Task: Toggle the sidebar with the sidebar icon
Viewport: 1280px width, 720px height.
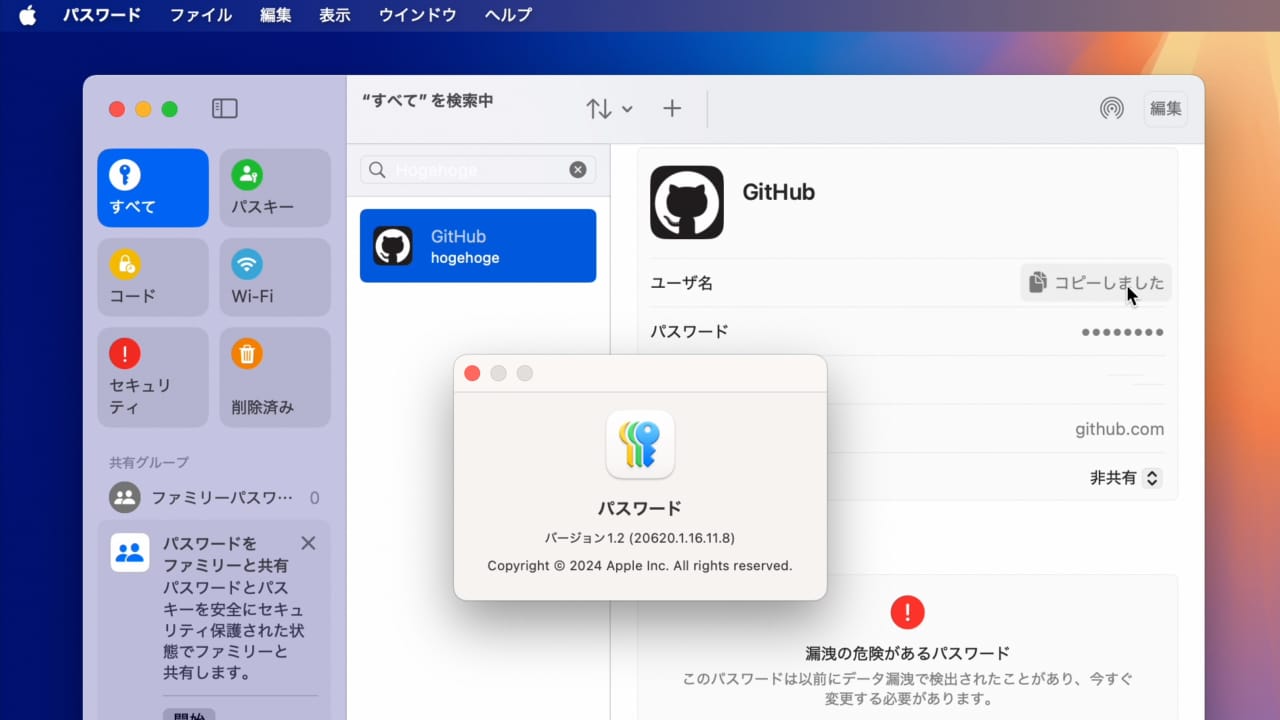Action: 225,109
